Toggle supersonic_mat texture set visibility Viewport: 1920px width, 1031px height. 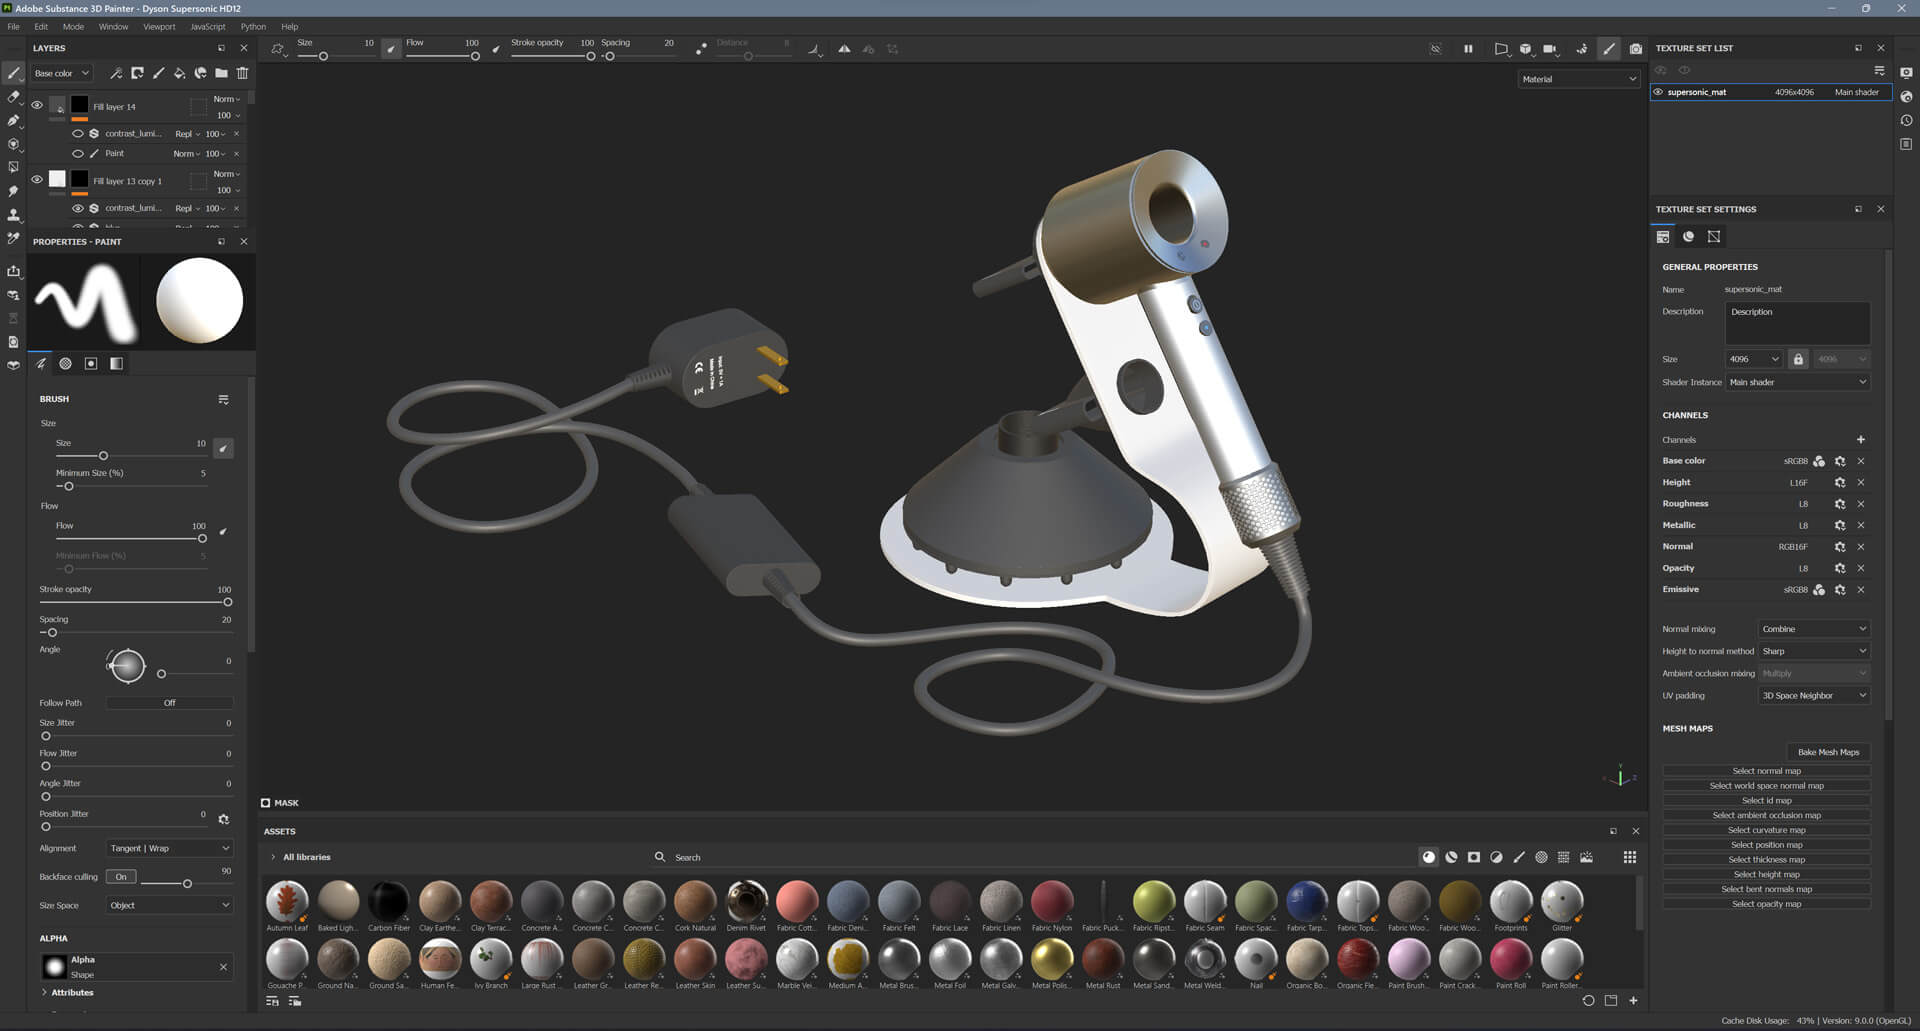[x=1658, y=92]
